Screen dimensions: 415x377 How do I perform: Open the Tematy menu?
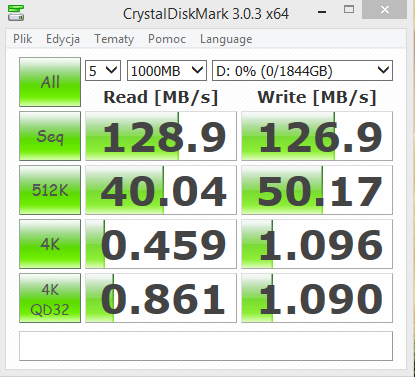[114, 39]
